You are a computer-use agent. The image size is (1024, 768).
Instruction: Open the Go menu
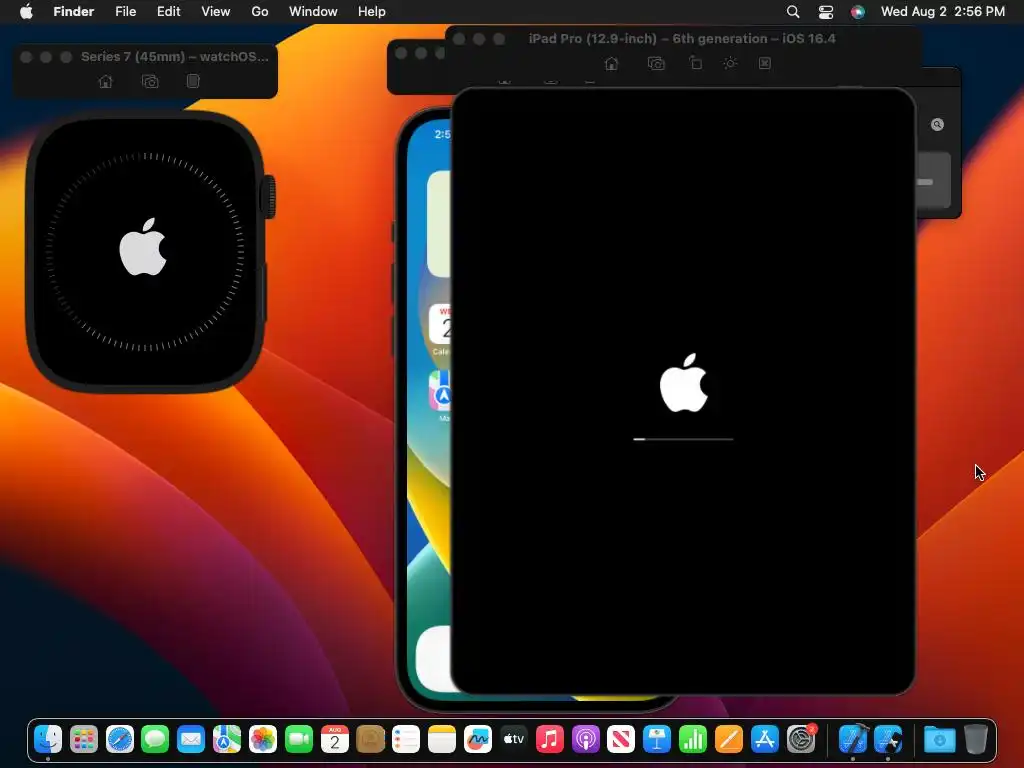(260, 11)
